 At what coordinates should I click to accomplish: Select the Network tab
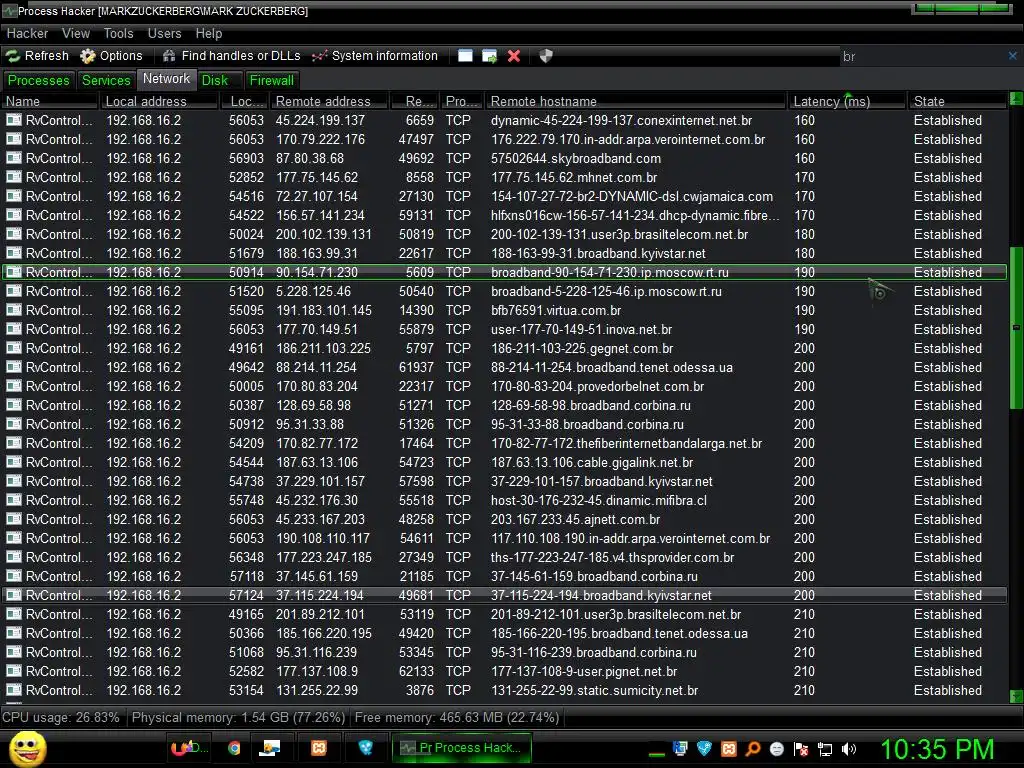(x=167, y=79)
